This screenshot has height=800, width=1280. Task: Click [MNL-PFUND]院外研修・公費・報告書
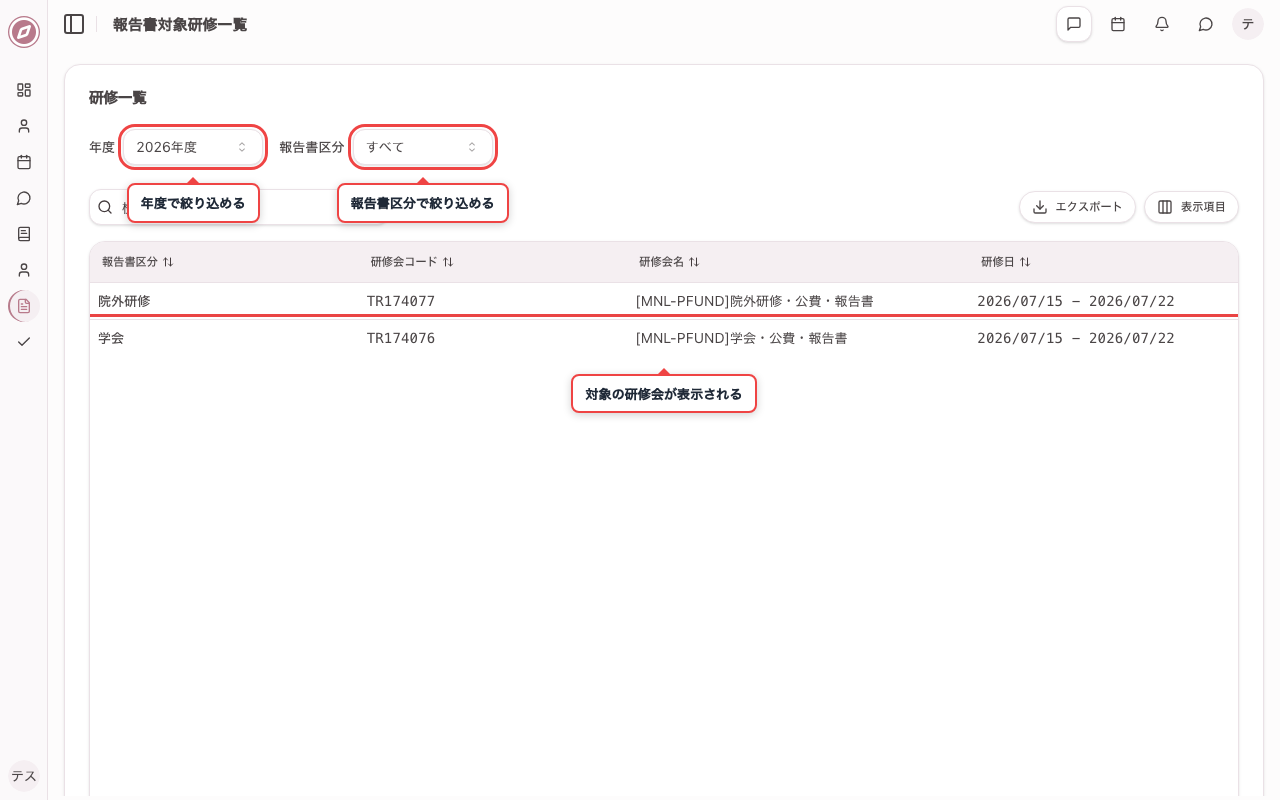755,301
